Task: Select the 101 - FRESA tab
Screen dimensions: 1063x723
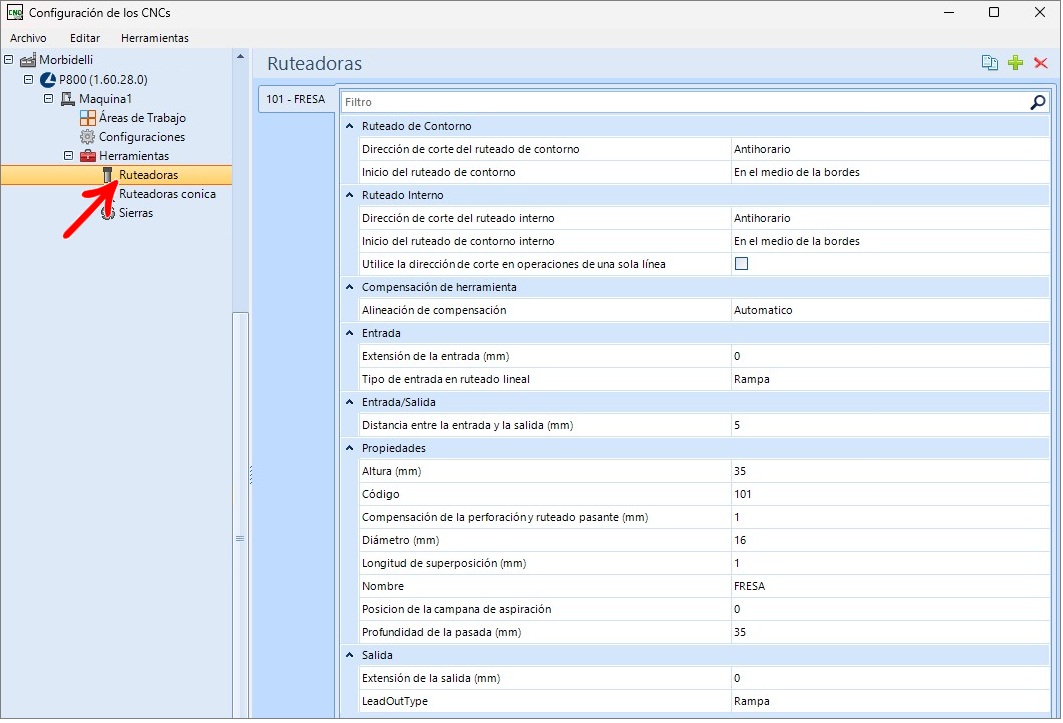Action: click(296, 99)
